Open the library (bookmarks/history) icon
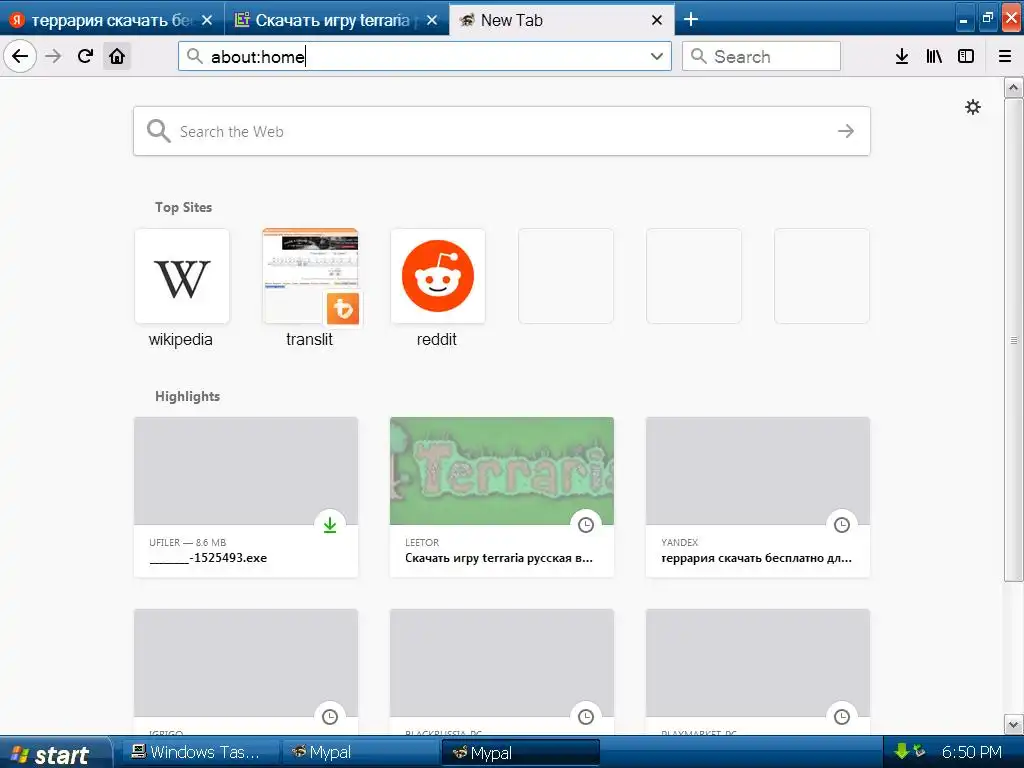The height and width of the screenshot is (768, 1024). [934, 56]
